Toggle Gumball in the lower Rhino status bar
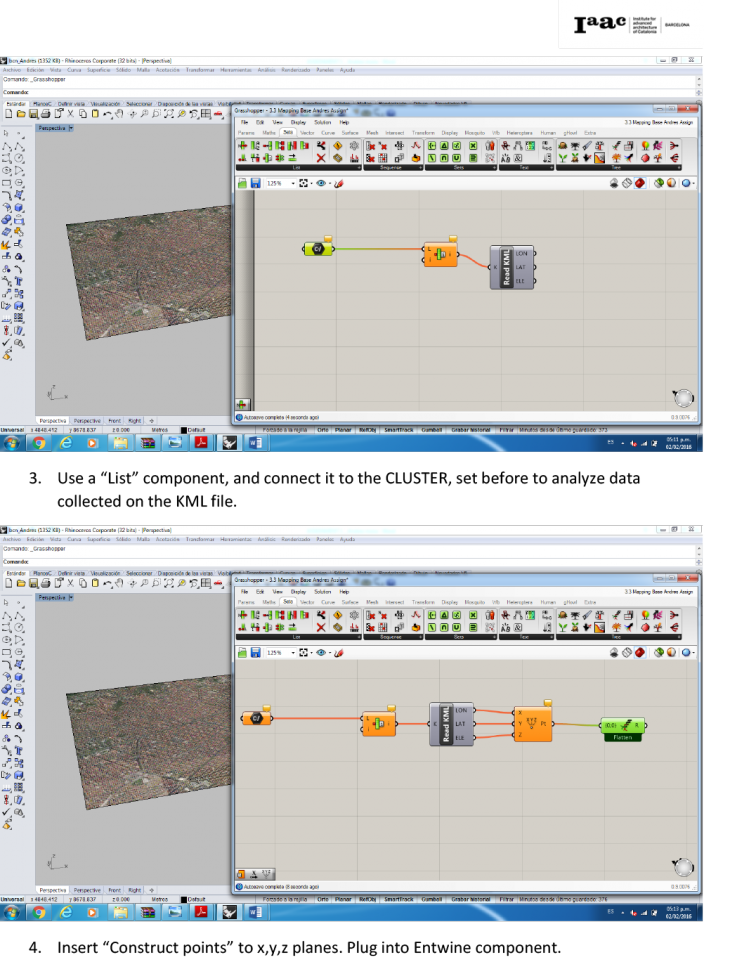The image size is (730, 962). [x=431, y=900]
